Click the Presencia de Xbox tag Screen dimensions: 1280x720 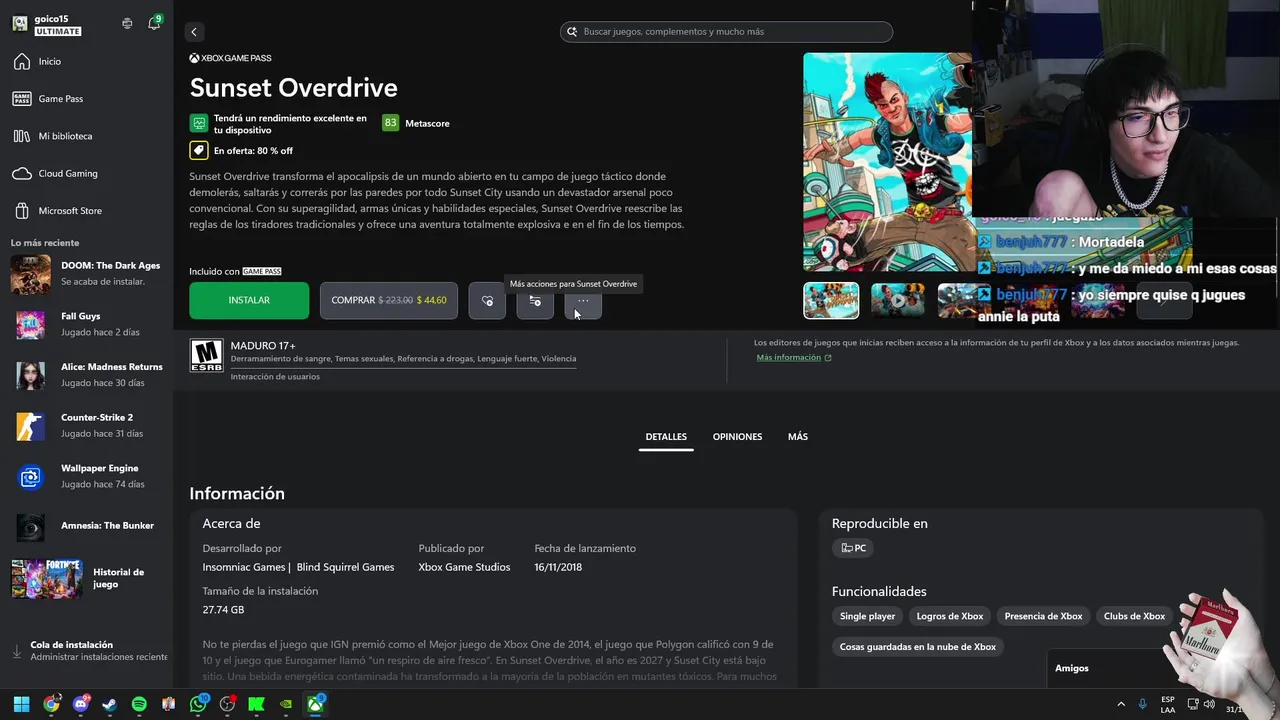point(1043,616)
